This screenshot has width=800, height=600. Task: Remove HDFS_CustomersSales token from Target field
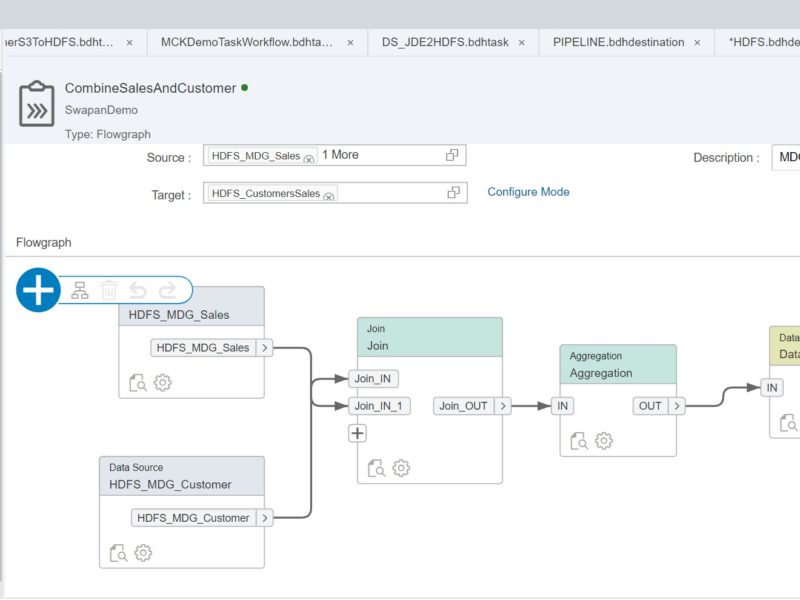click(x=329, y=196)
